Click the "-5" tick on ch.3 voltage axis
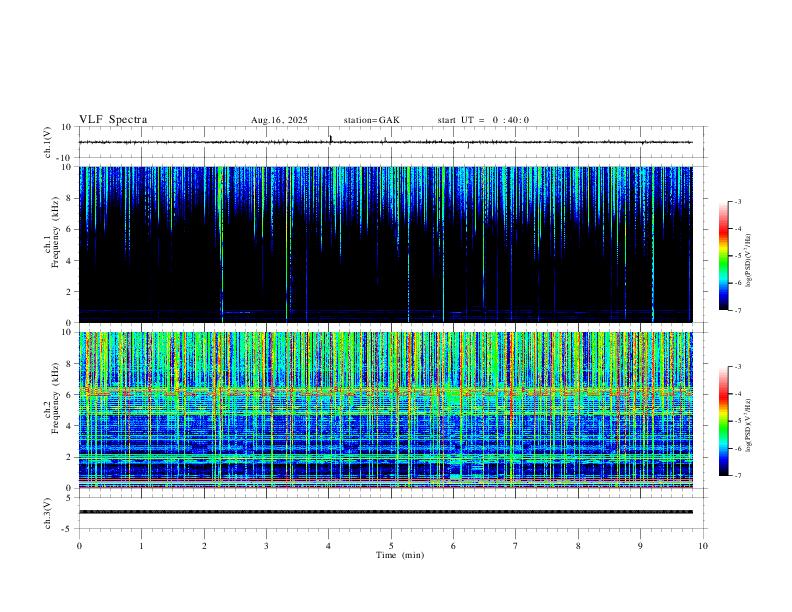Viewport: 792px width, 612px height. pyautogui.click(x=68, y=529)
